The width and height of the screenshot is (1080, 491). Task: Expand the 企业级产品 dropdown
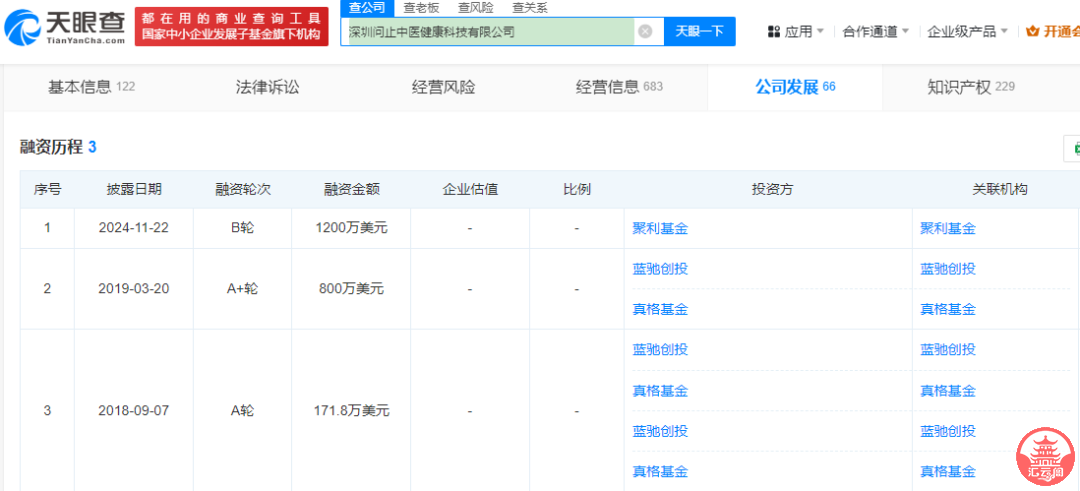point(967,31)
